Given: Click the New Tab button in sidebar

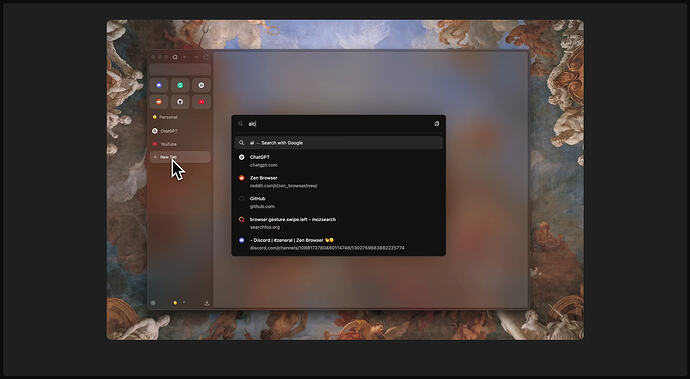Looking at the screenshot, I should (180, 157).
